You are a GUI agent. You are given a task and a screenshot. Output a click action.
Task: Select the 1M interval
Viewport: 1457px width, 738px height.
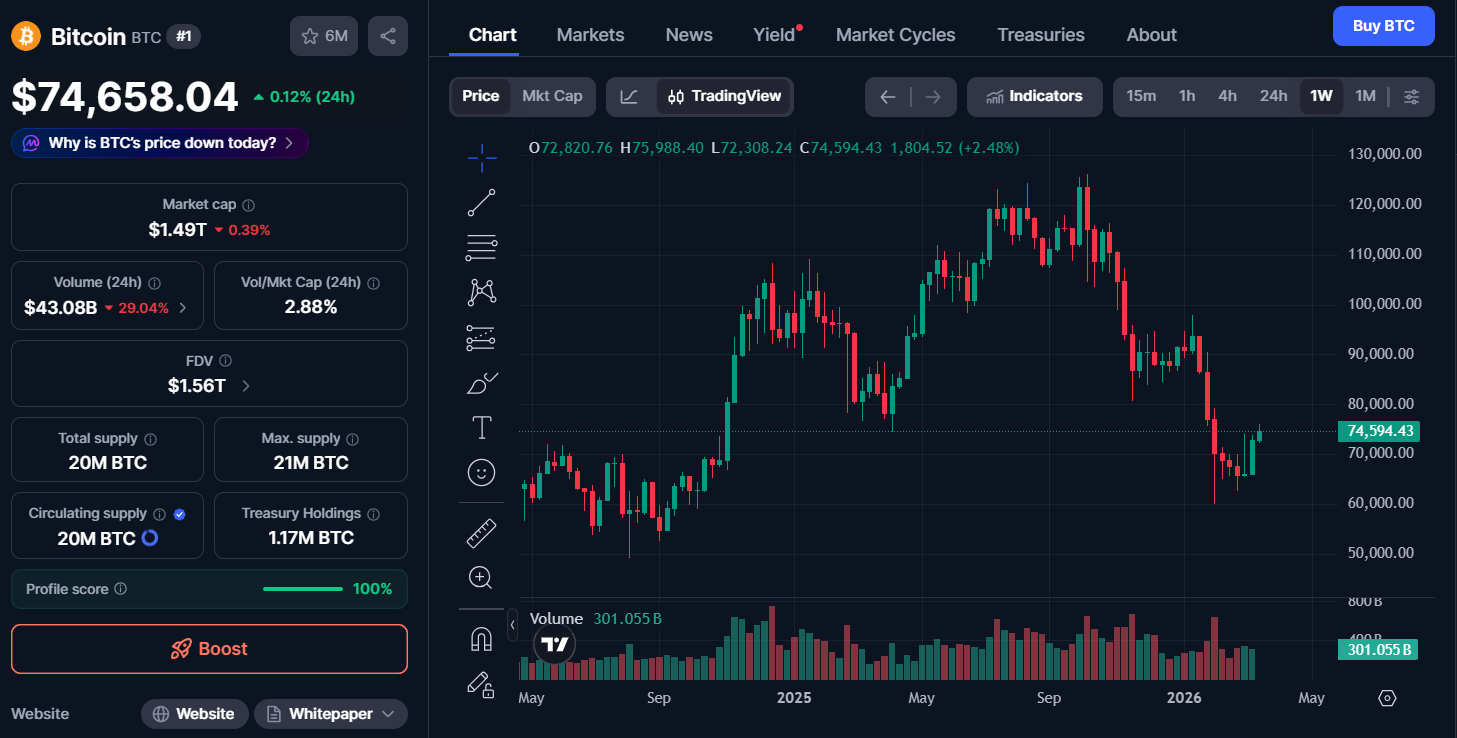pyautogui.click(x=1365, y=96)
